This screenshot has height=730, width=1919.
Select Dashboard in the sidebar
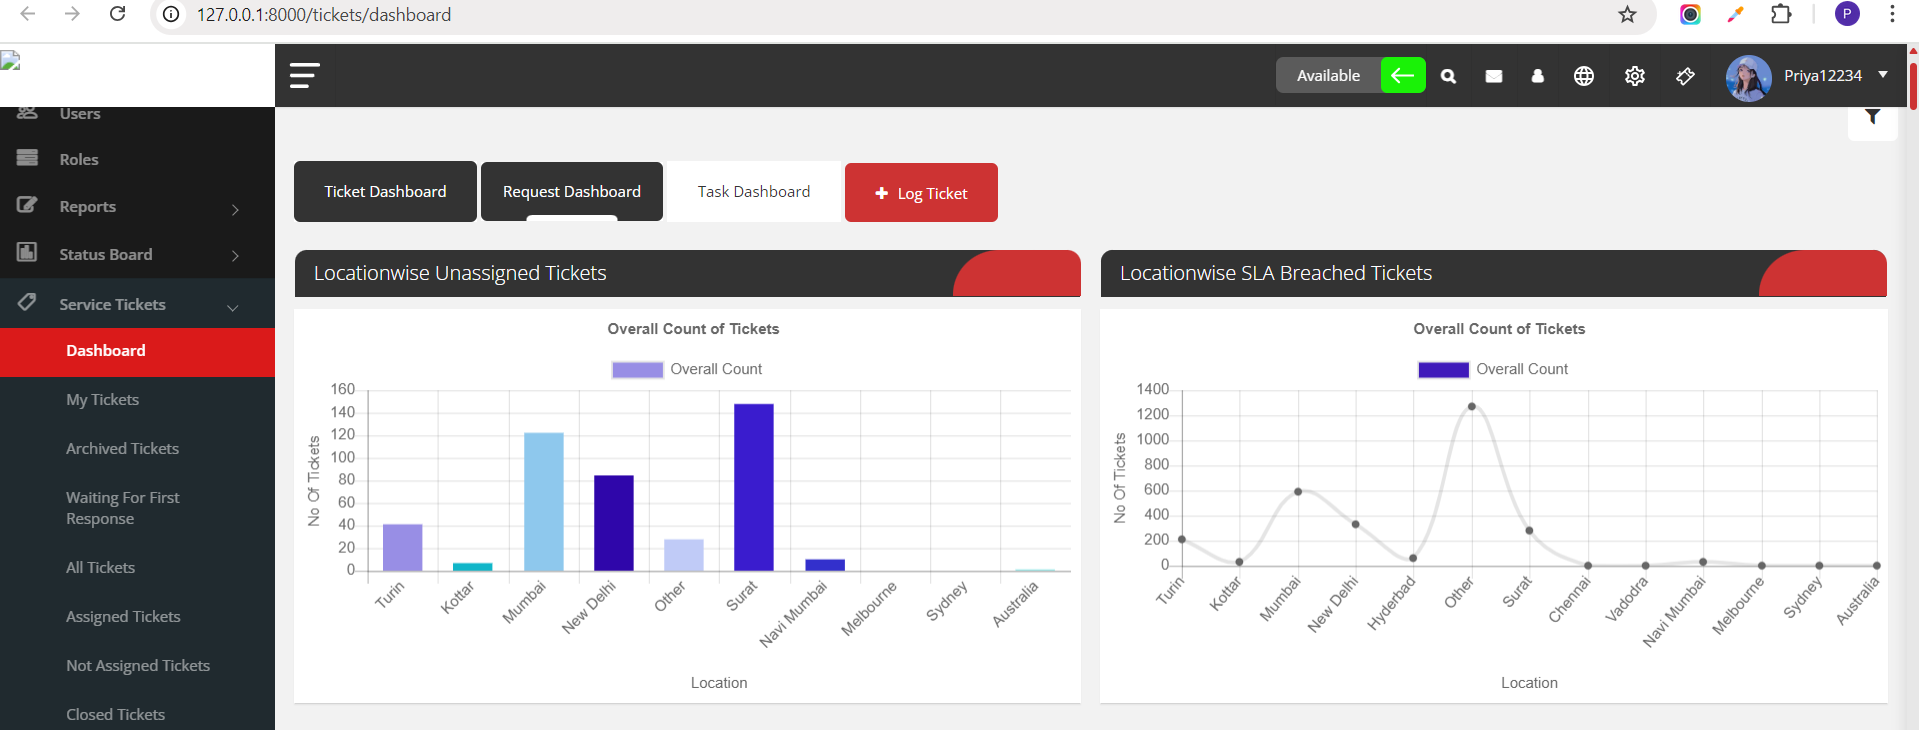(x=137, y=351)
